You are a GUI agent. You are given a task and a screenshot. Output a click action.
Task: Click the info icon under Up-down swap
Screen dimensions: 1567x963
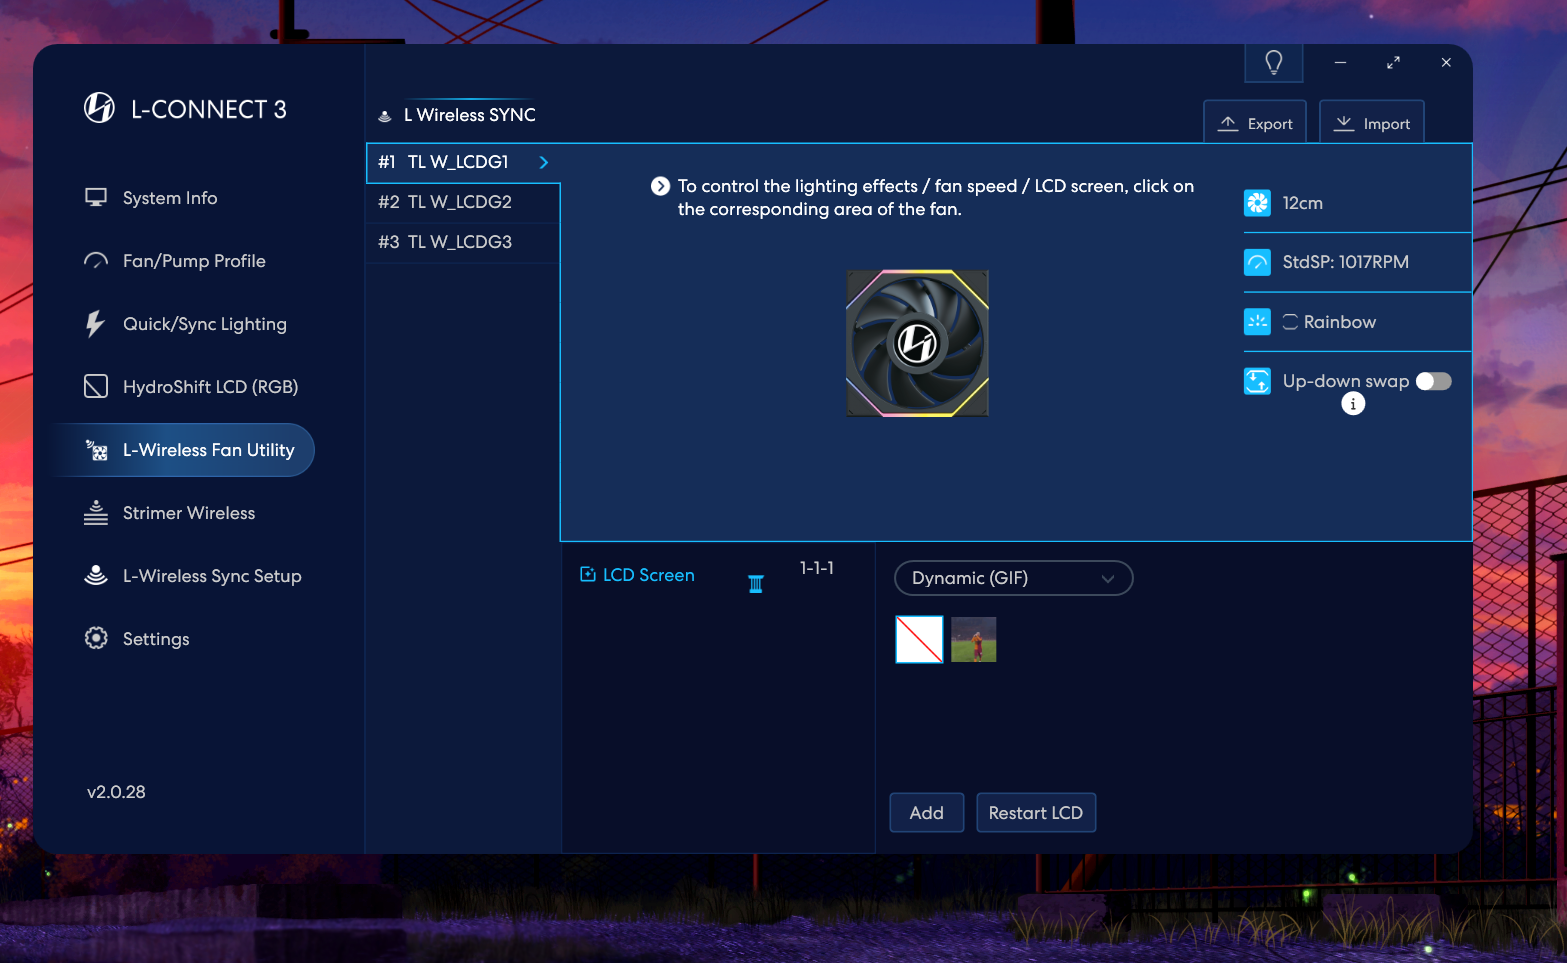pyautogui.click(x=1353, y=404)
